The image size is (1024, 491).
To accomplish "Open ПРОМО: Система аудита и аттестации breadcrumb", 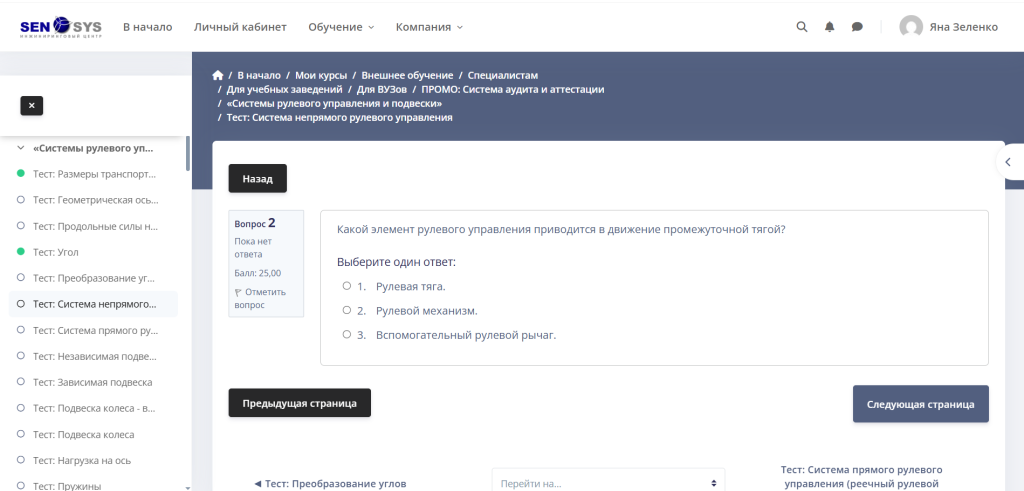I will pos(513,89).
